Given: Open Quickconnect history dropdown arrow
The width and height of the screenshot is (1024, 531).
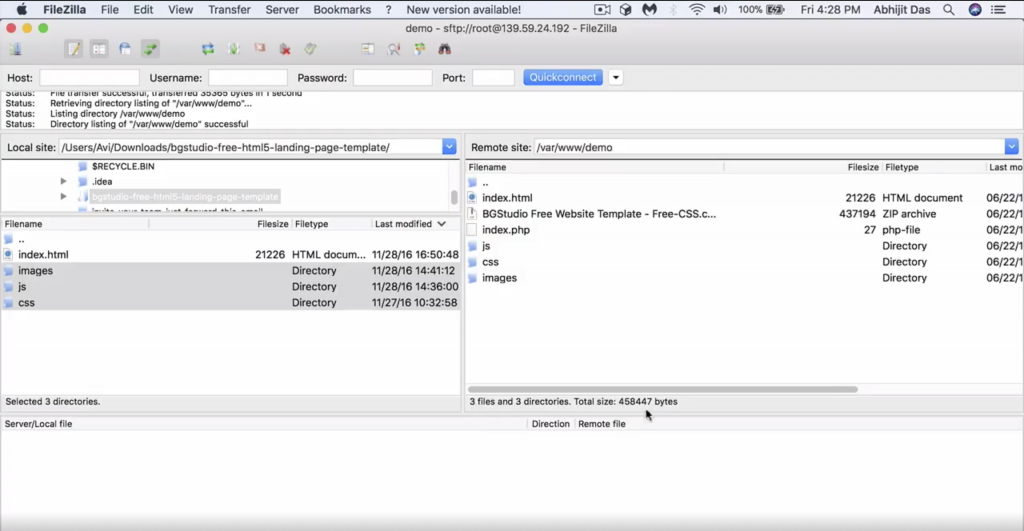Looking at the screenshot, I should tap(615, 77).
